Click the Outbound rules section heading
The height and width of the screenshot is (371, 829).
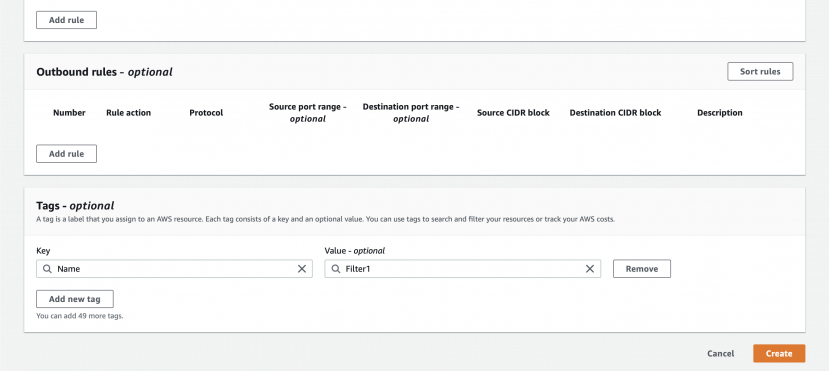104,72
